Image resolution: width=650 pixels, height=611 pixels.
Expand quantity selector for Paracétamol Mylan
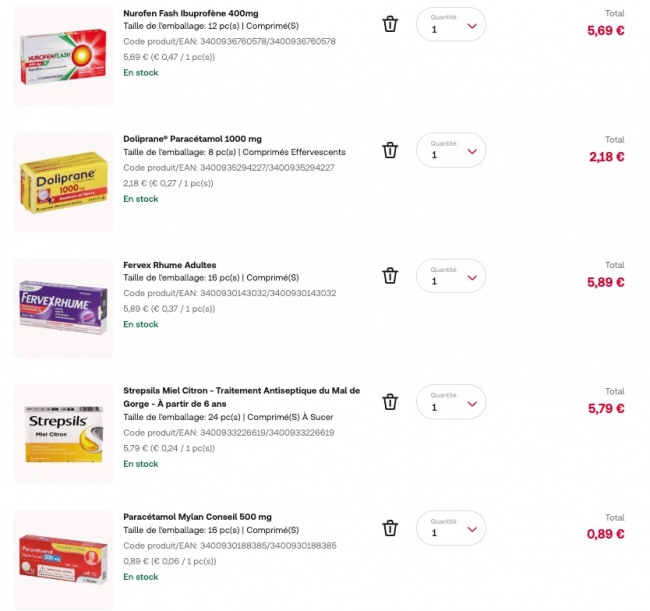[451, 529]
